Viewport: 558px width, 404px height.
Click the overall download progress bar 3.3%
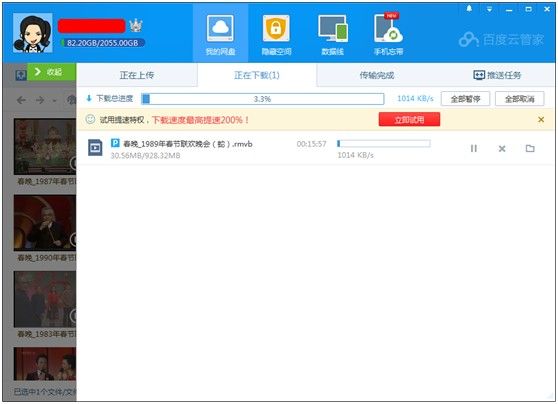coord(263,99)
